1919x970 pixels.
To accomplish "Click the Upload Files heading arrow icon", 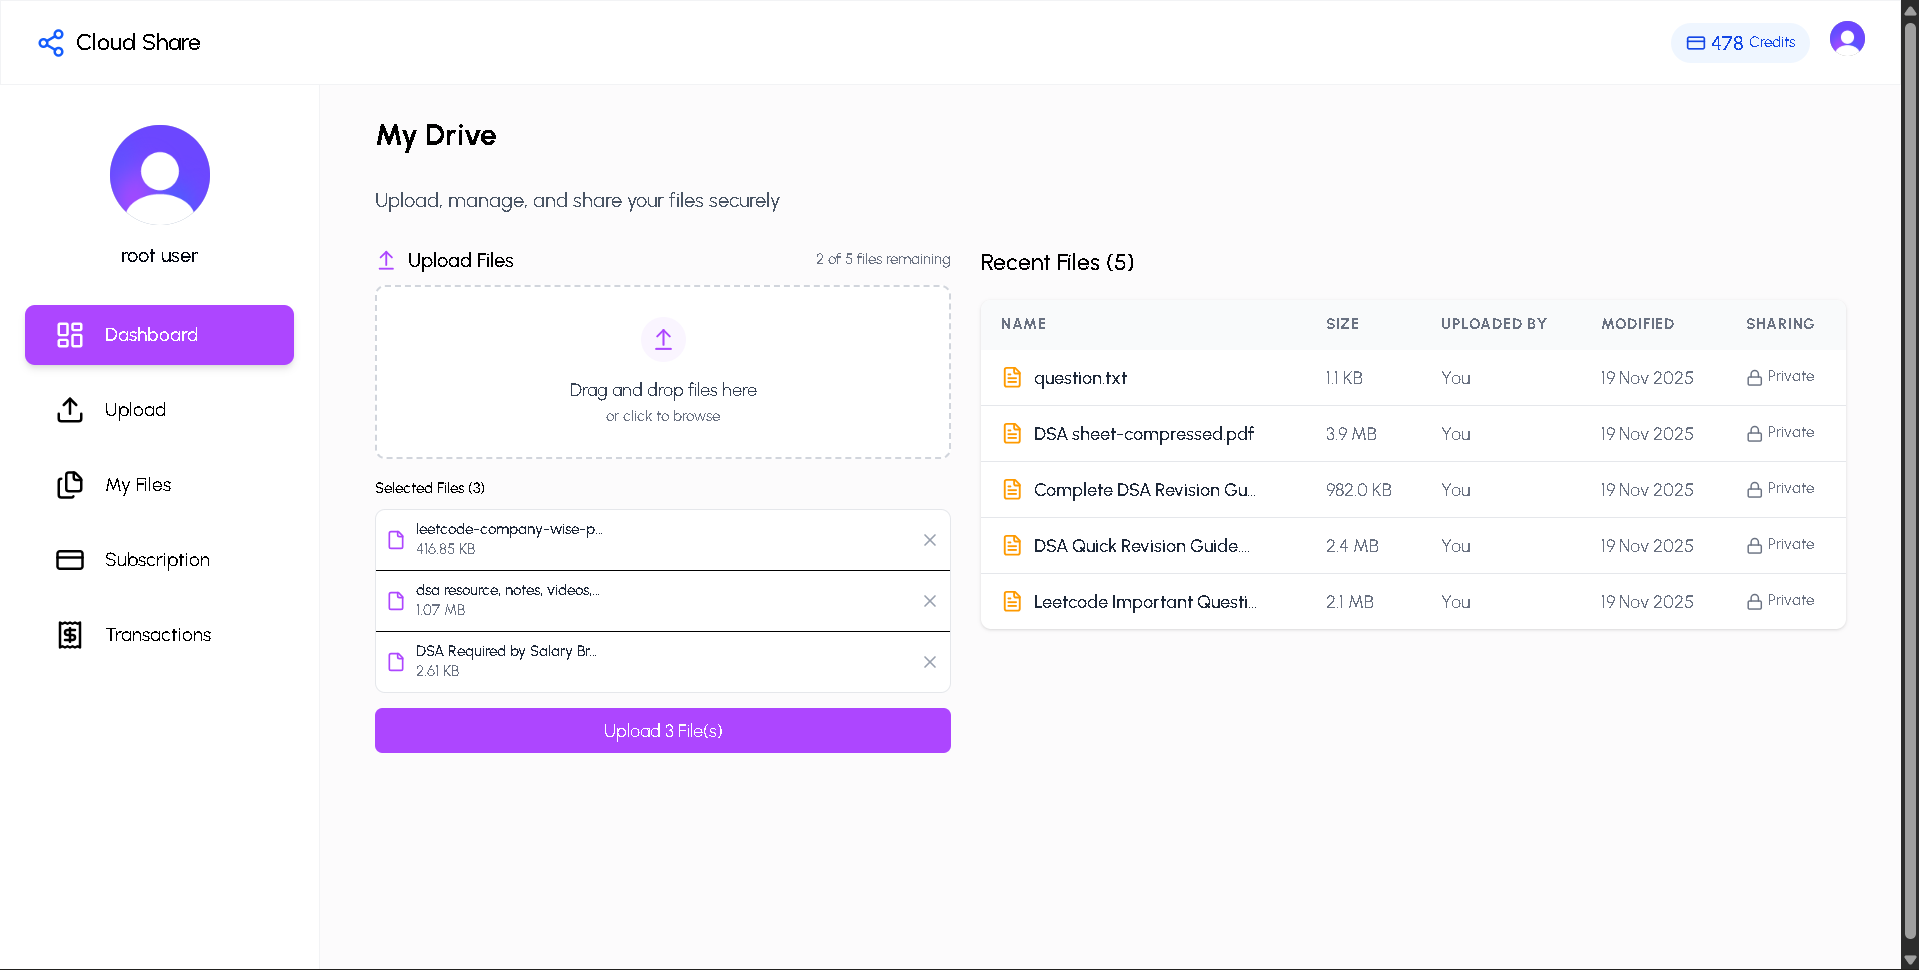I will pos(386,260).
